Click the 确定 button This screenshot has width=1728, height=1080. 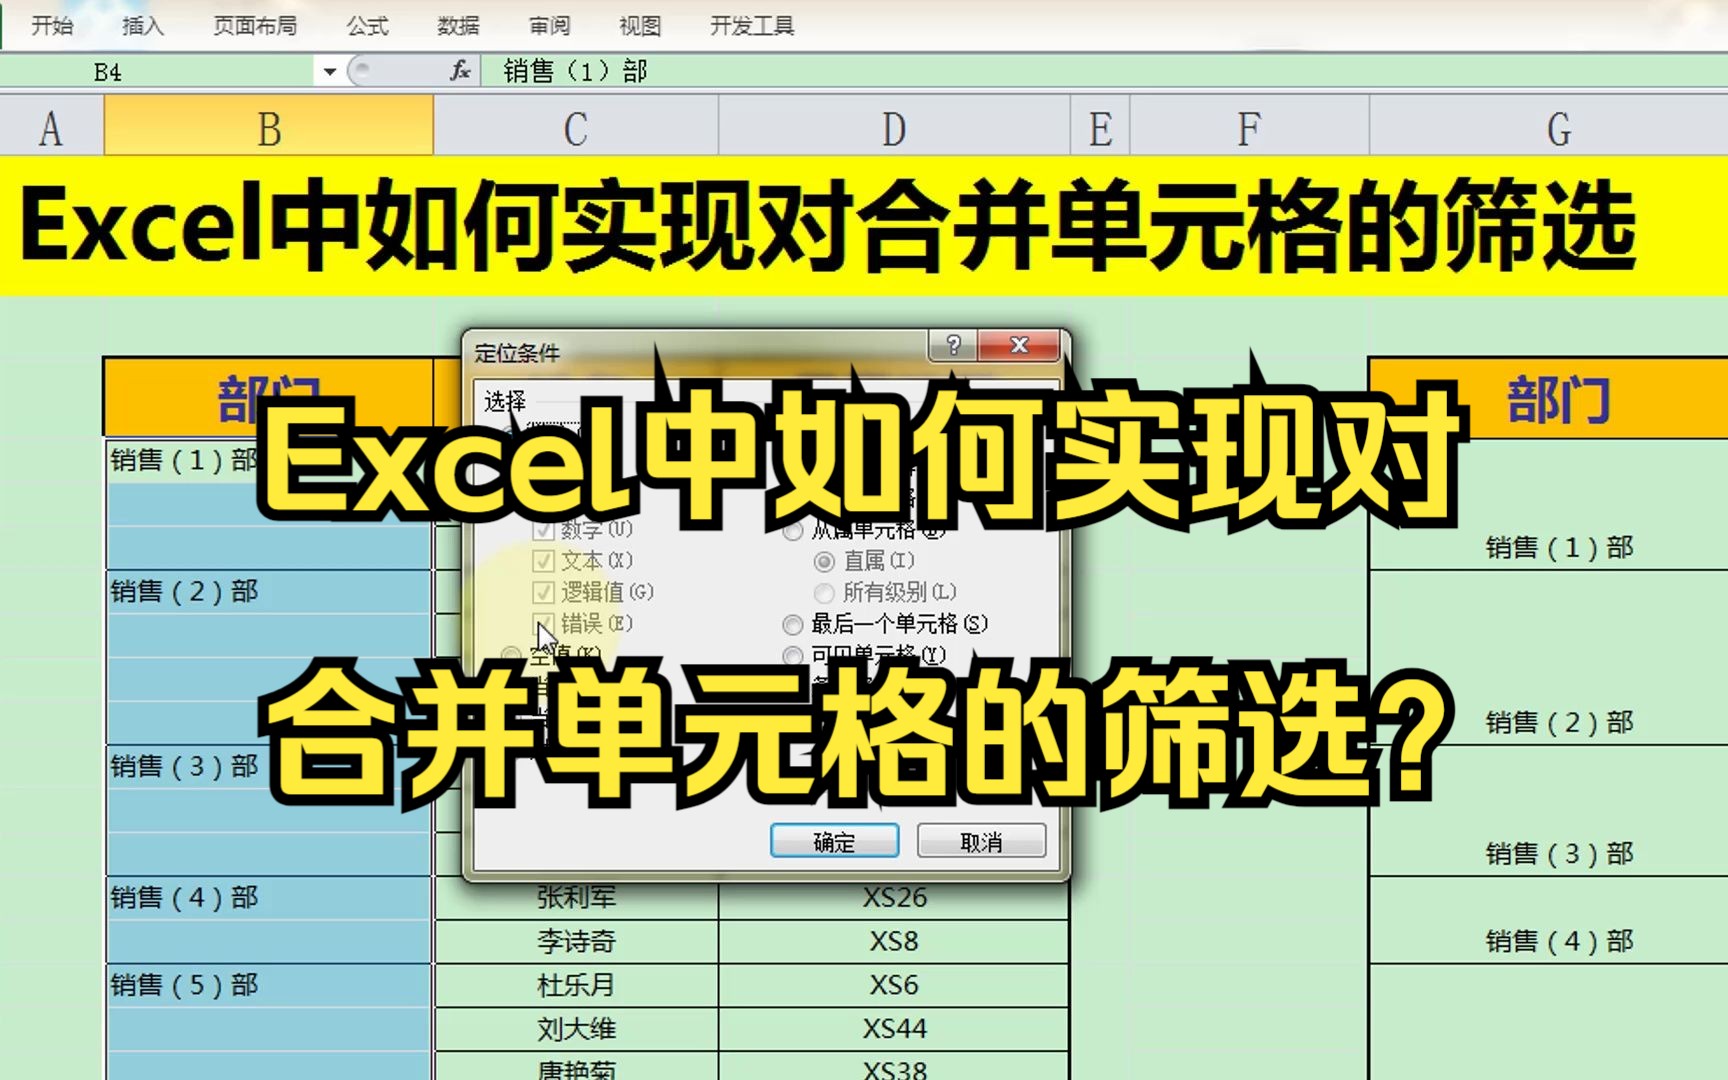(835, 841)
